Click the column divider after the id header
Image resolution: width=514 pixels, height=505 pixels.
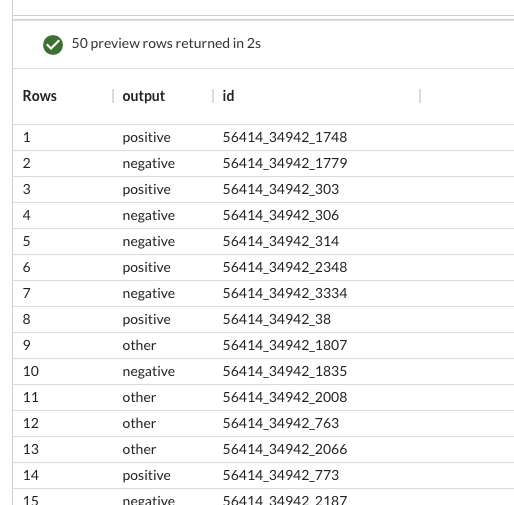tap(420, 96)
